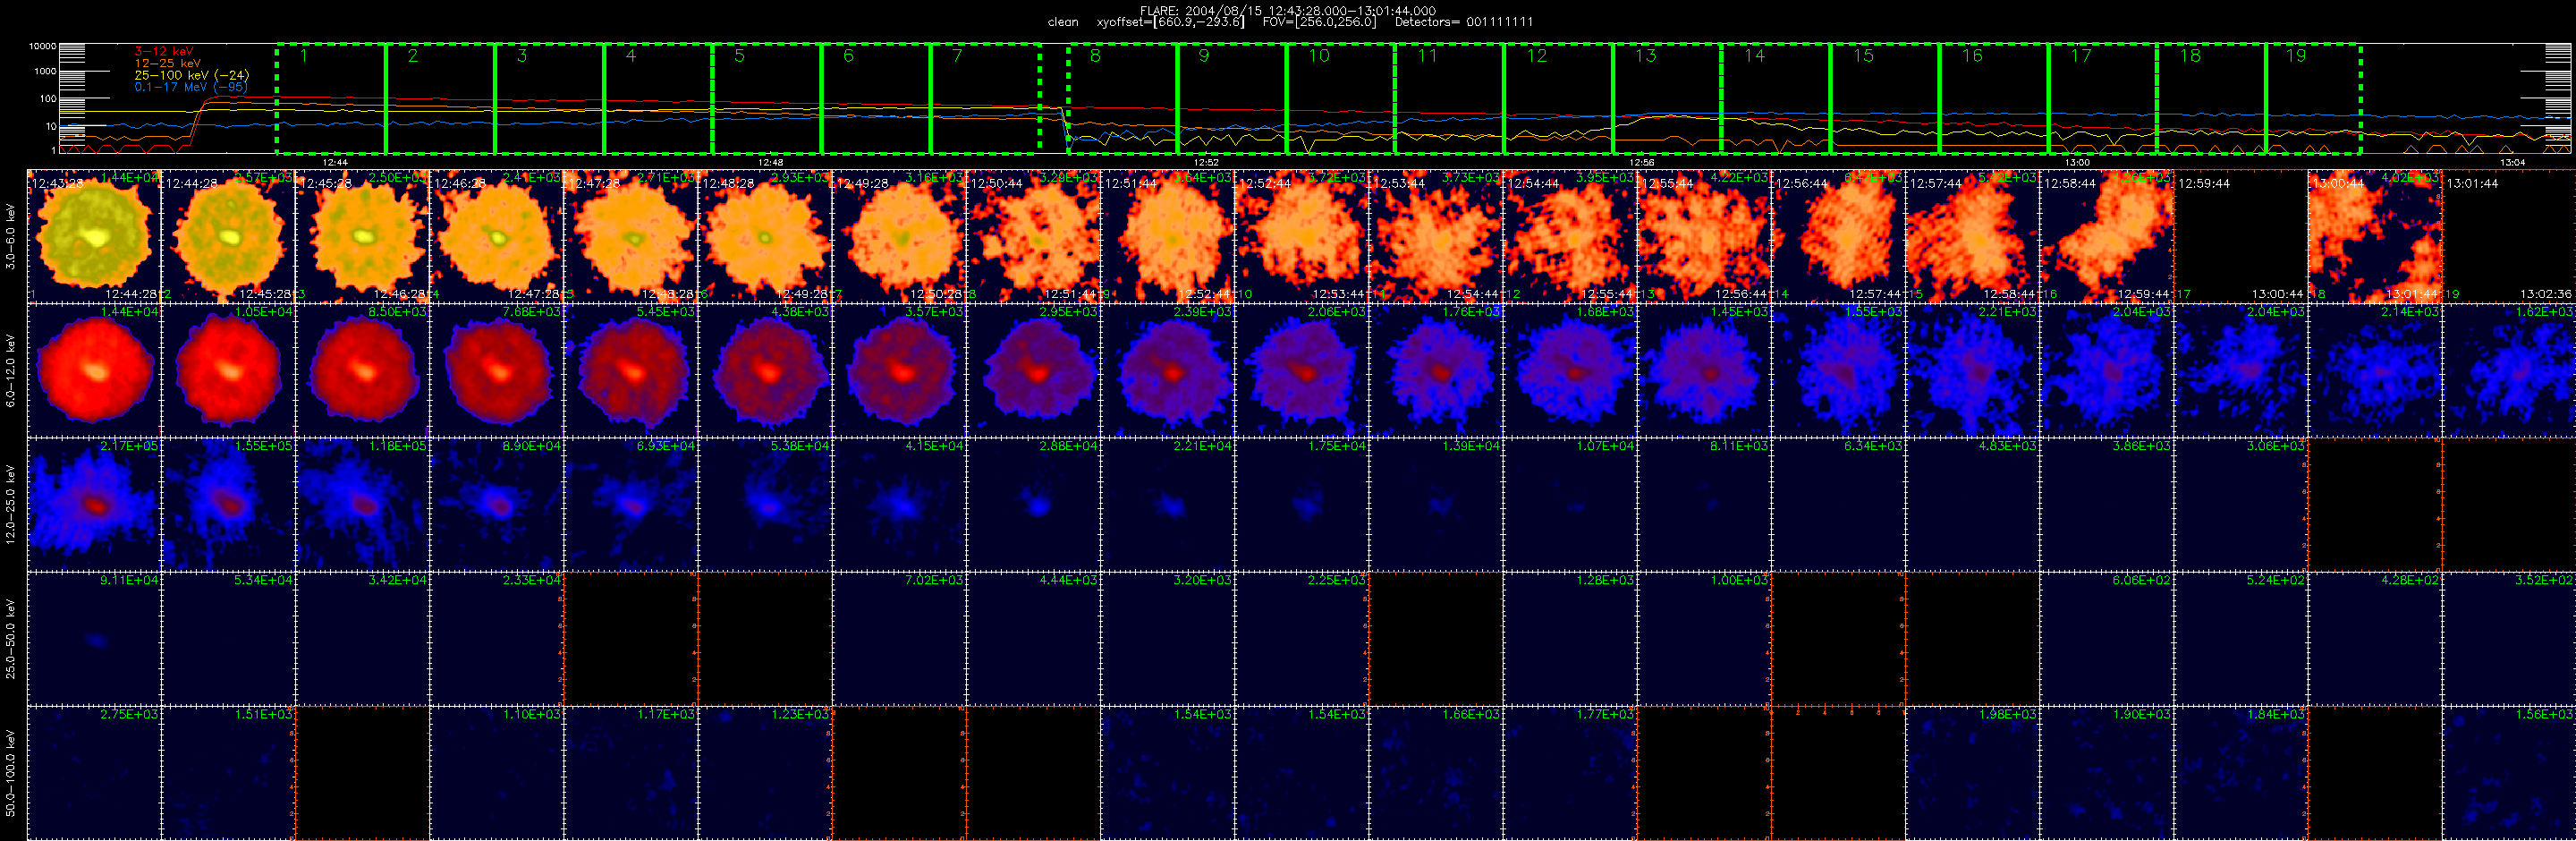Open the empty 3-6 keV panel starting 13:01:44
Image resolution: width=2576 pixels, height=841 pixels.
[x=2509, y=236]
